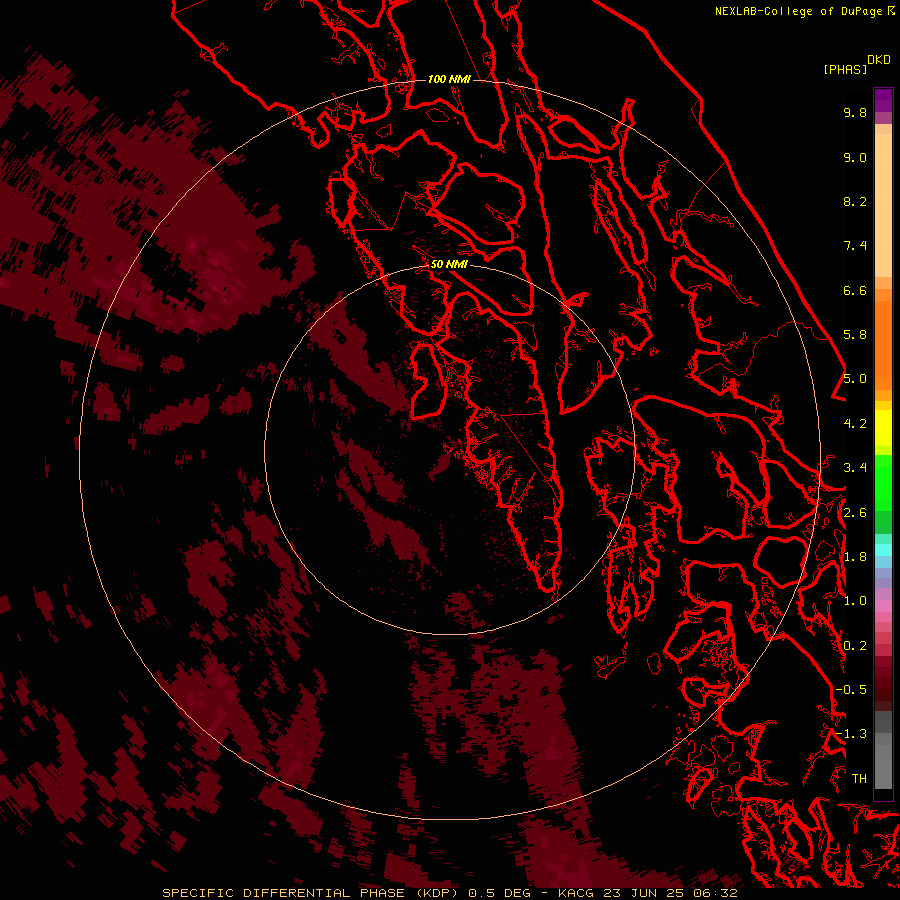Click the 100 NMI range ring label

click(x=449, y=79)
